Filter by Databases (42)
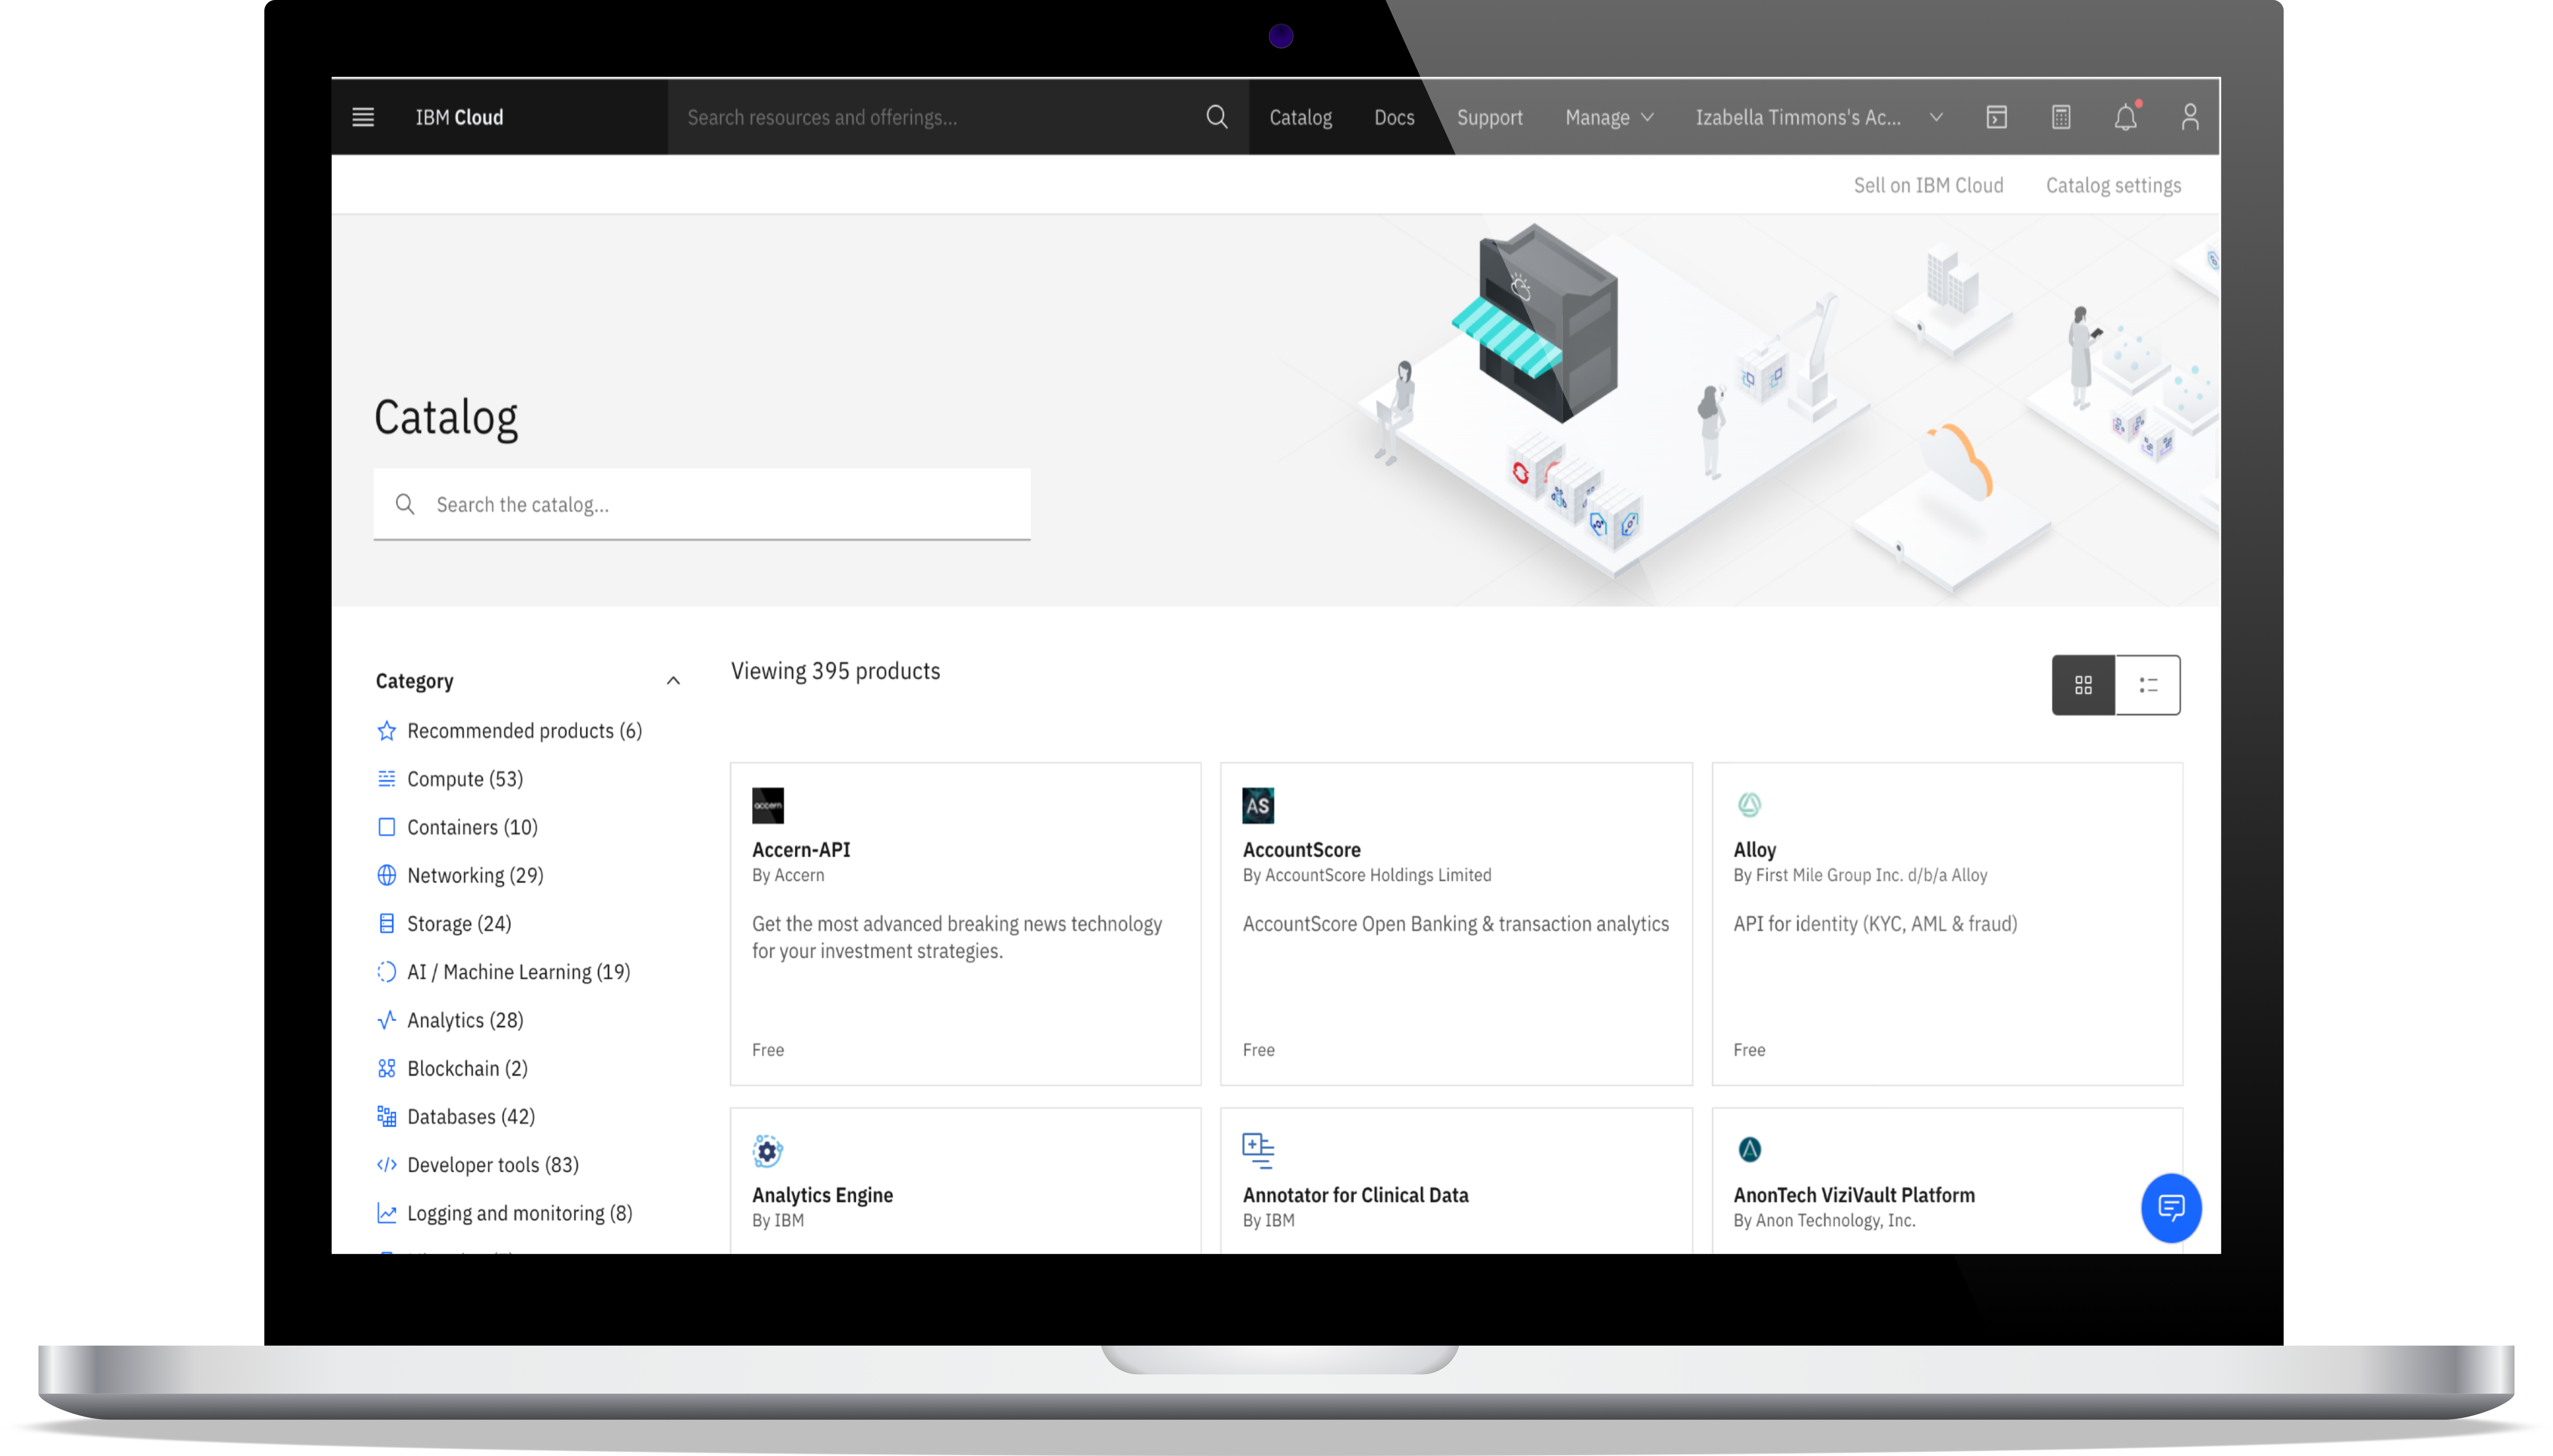The width and height of the screenshot is (2553, 1456). 471,1116
